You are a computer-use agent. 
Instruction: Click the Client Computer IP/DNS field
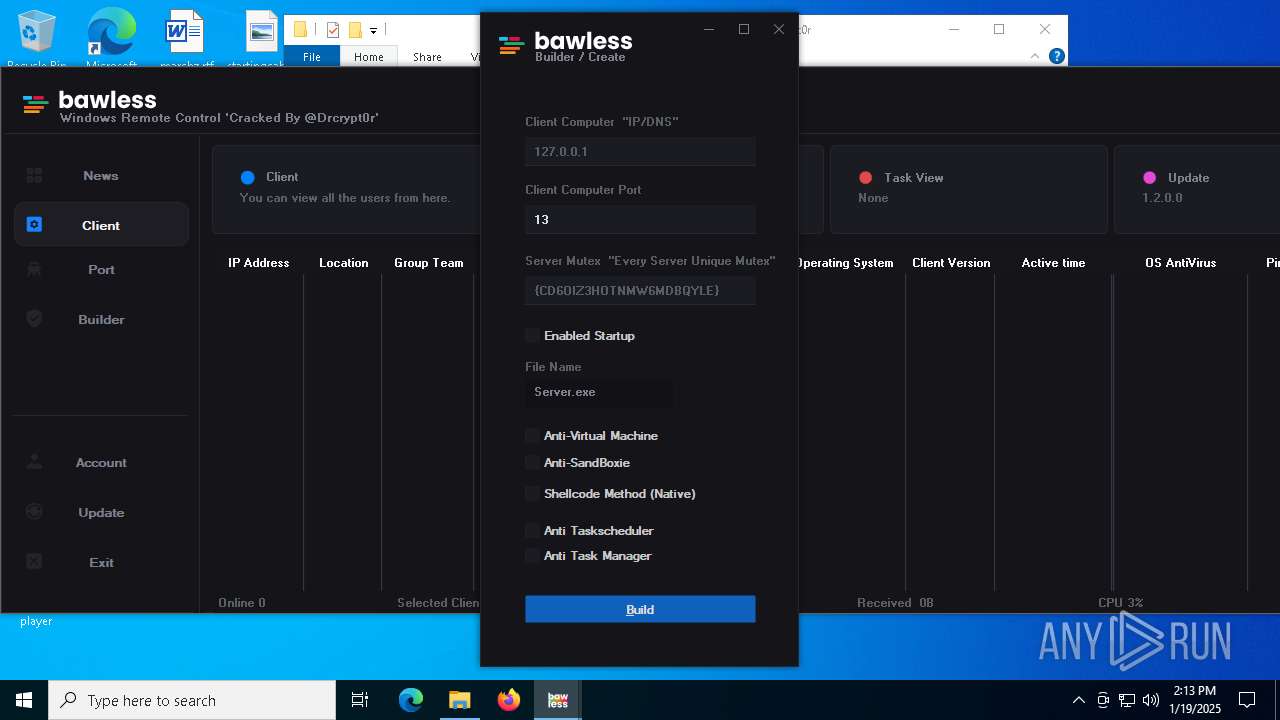click(x=640, y=152)
